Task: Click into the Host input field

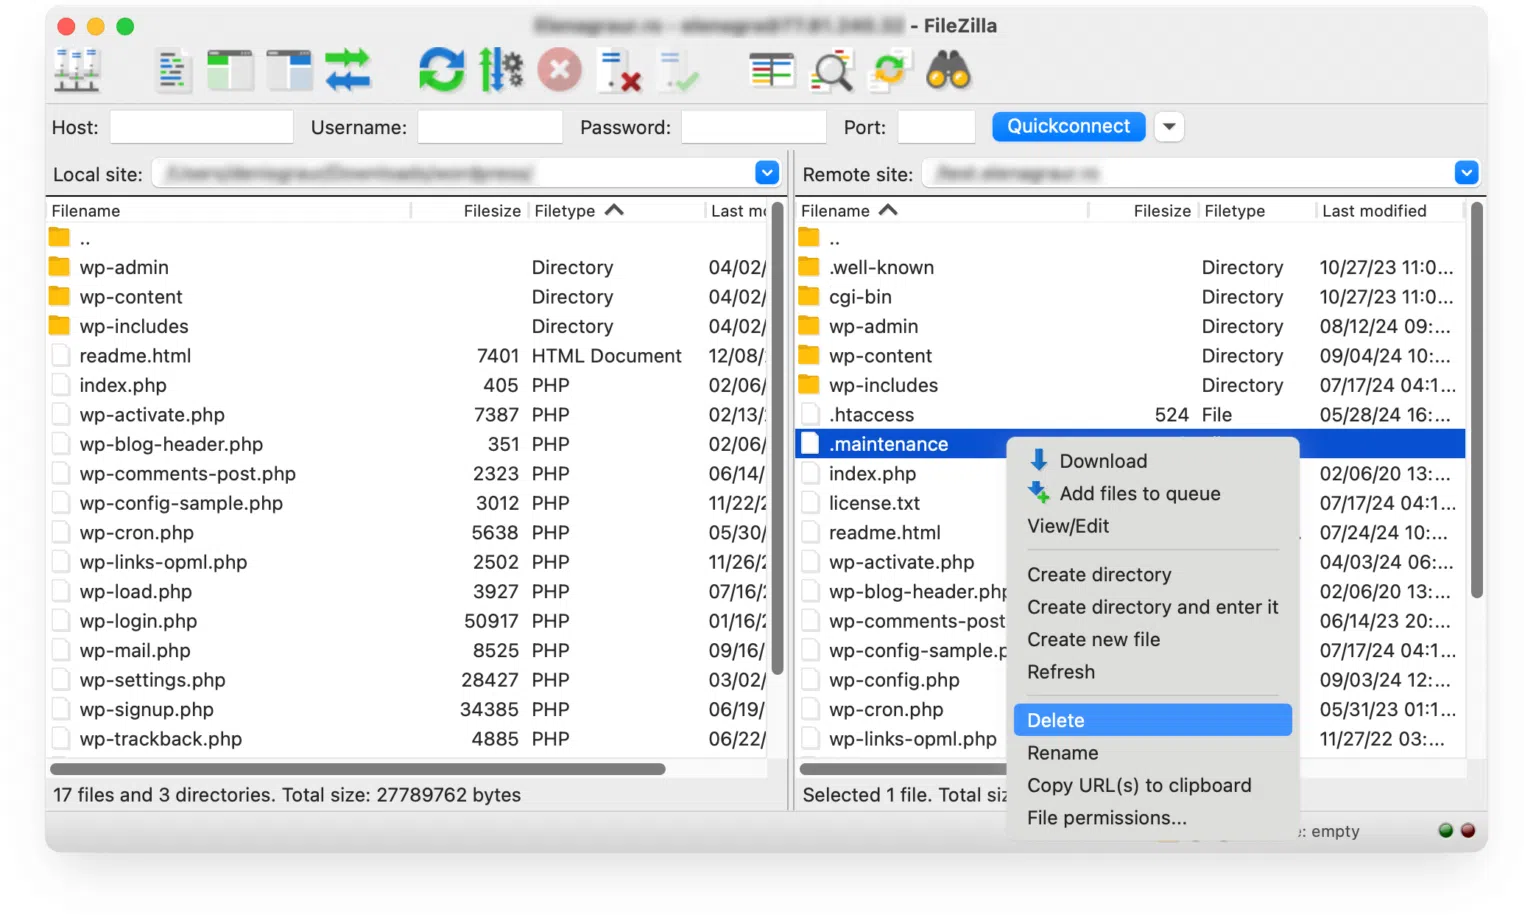Action: pyautogui.click(x=201, y=127)
